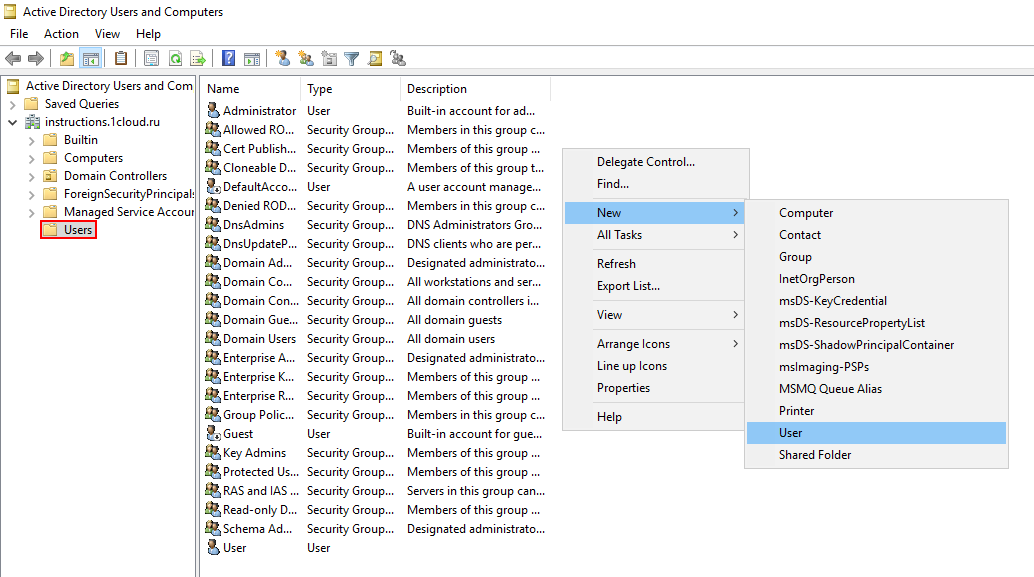This screenshot has width=1034, height=577.
Task: Click the Export List toolbar icon
Action: point(198,58)
